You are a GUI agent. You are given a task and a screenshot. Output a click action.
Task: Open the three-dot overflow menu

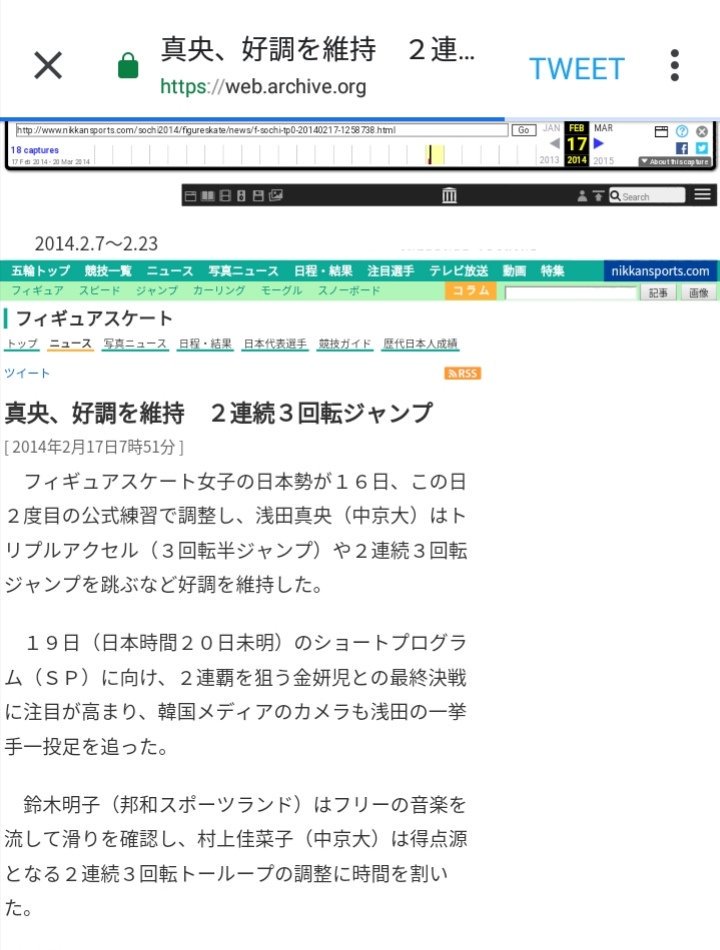click(675, 66)
